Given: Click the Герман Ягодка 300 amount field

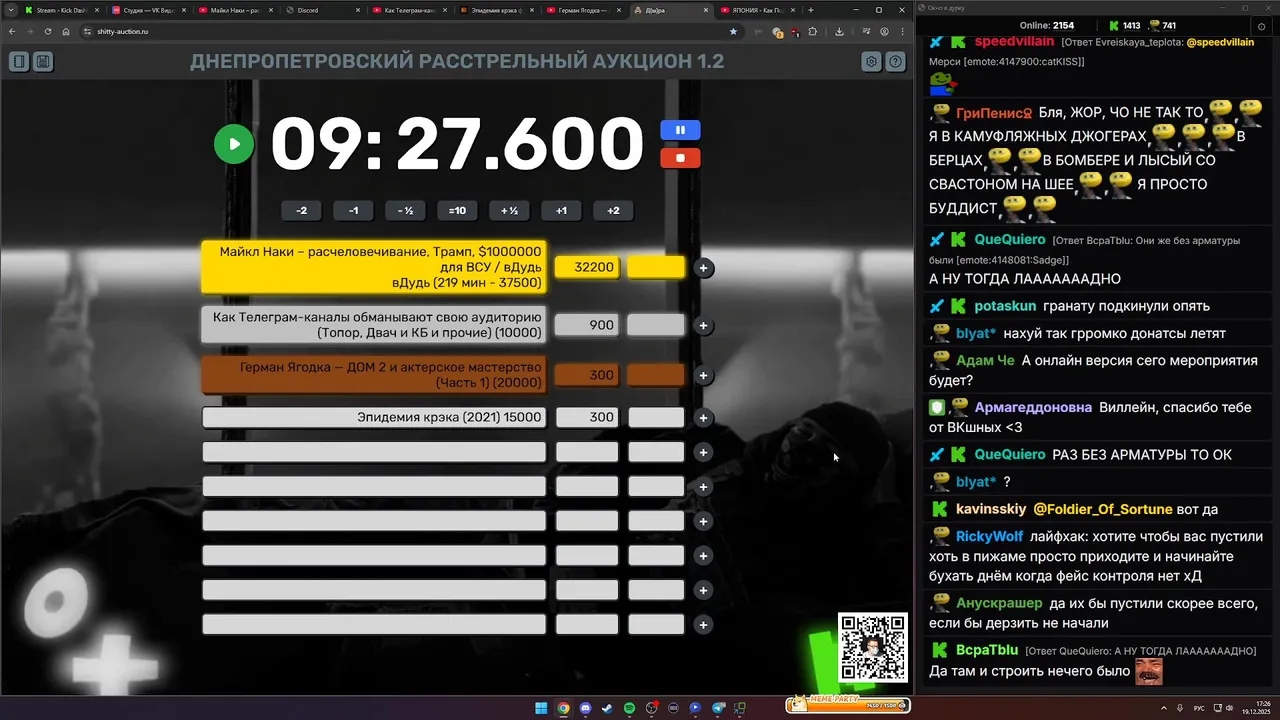Looking at the screenshot, I should 587,375.
